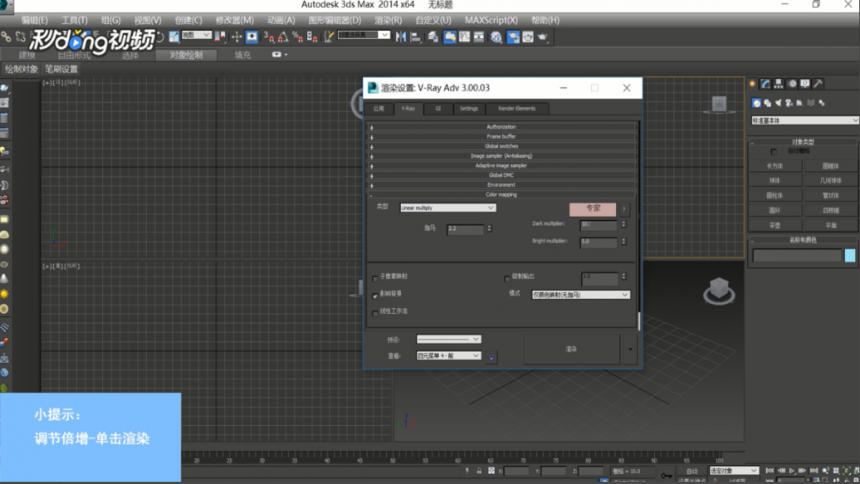Toggle the Angle Snap icon
Image resolution: width=860 pixels, height=484 pixels.
283,37
